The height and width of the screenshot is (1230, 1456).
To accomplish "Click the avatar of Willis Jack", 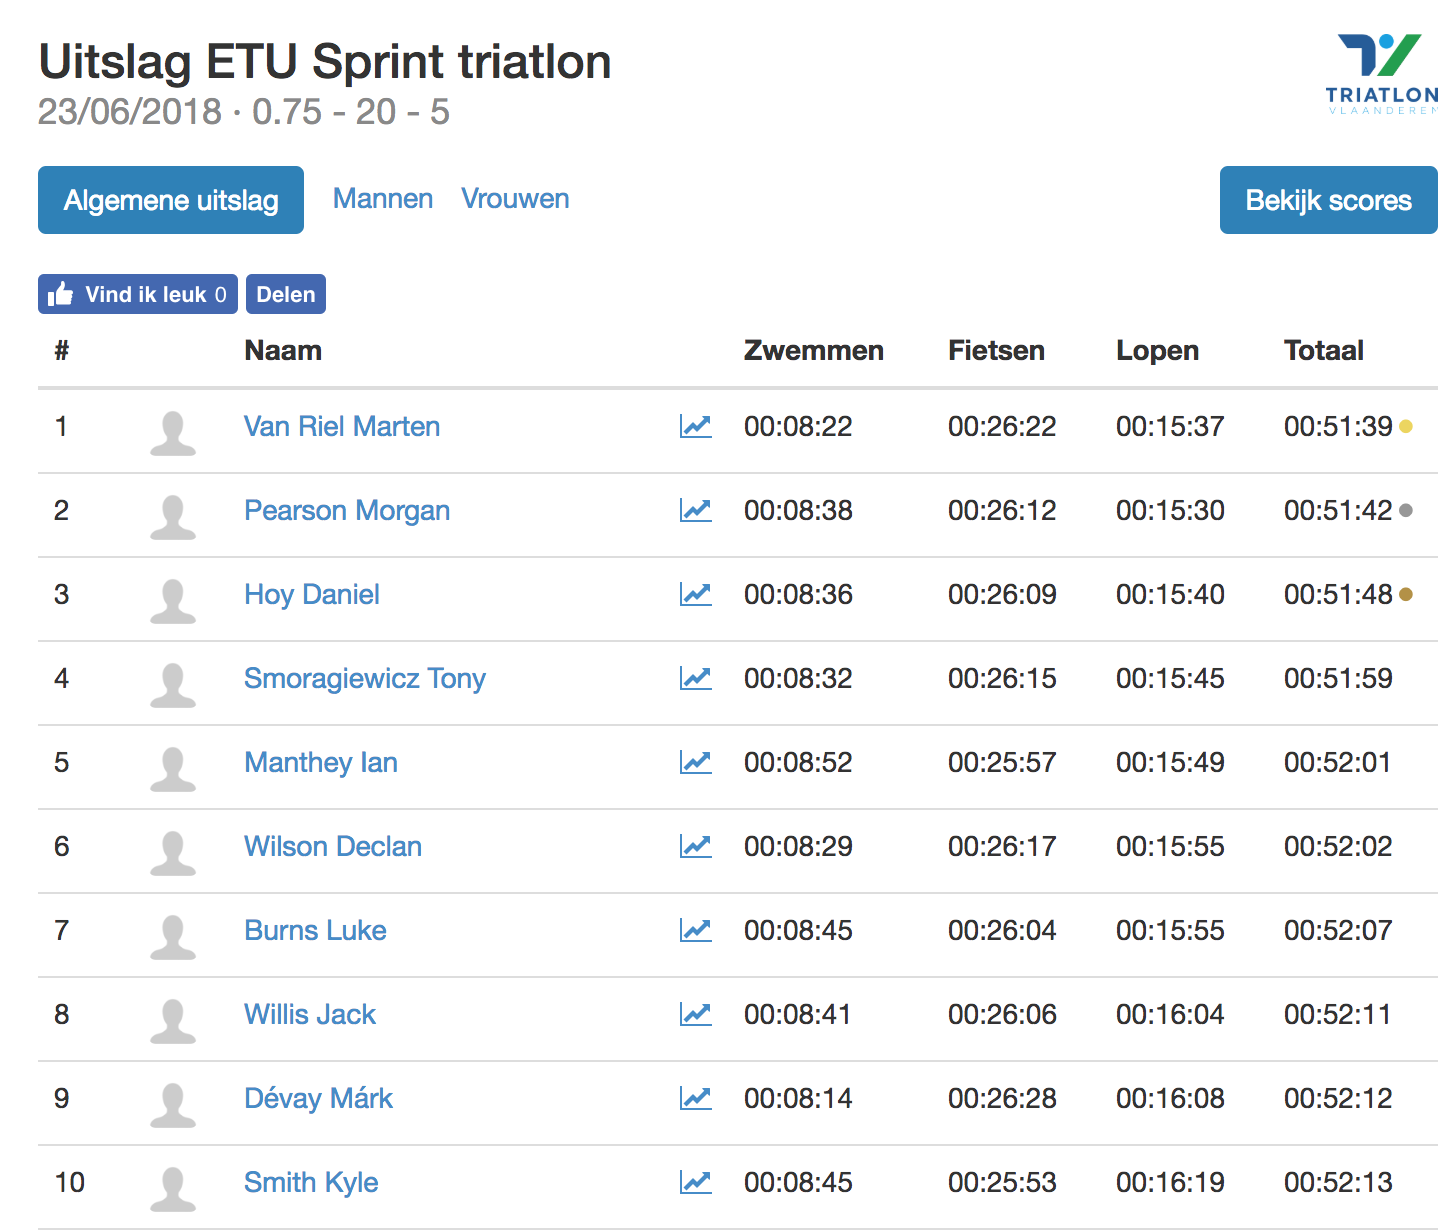I will 173,1021.
